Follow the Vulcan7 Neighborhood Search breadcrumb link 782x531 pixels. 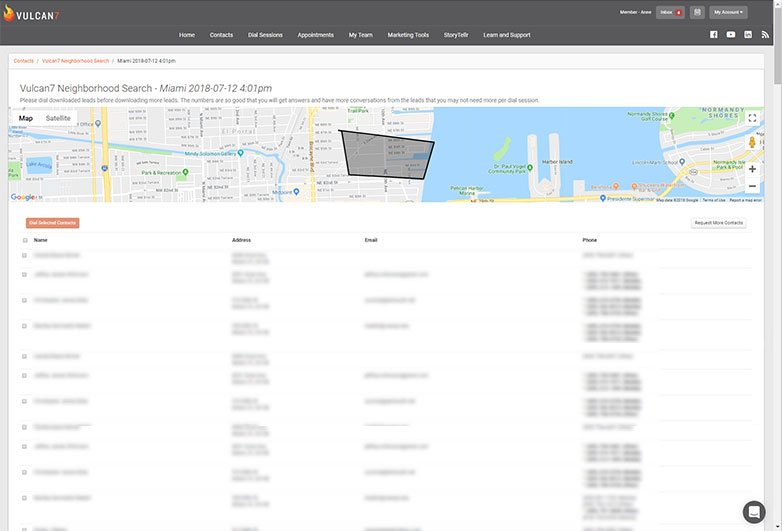coord(75,61)
